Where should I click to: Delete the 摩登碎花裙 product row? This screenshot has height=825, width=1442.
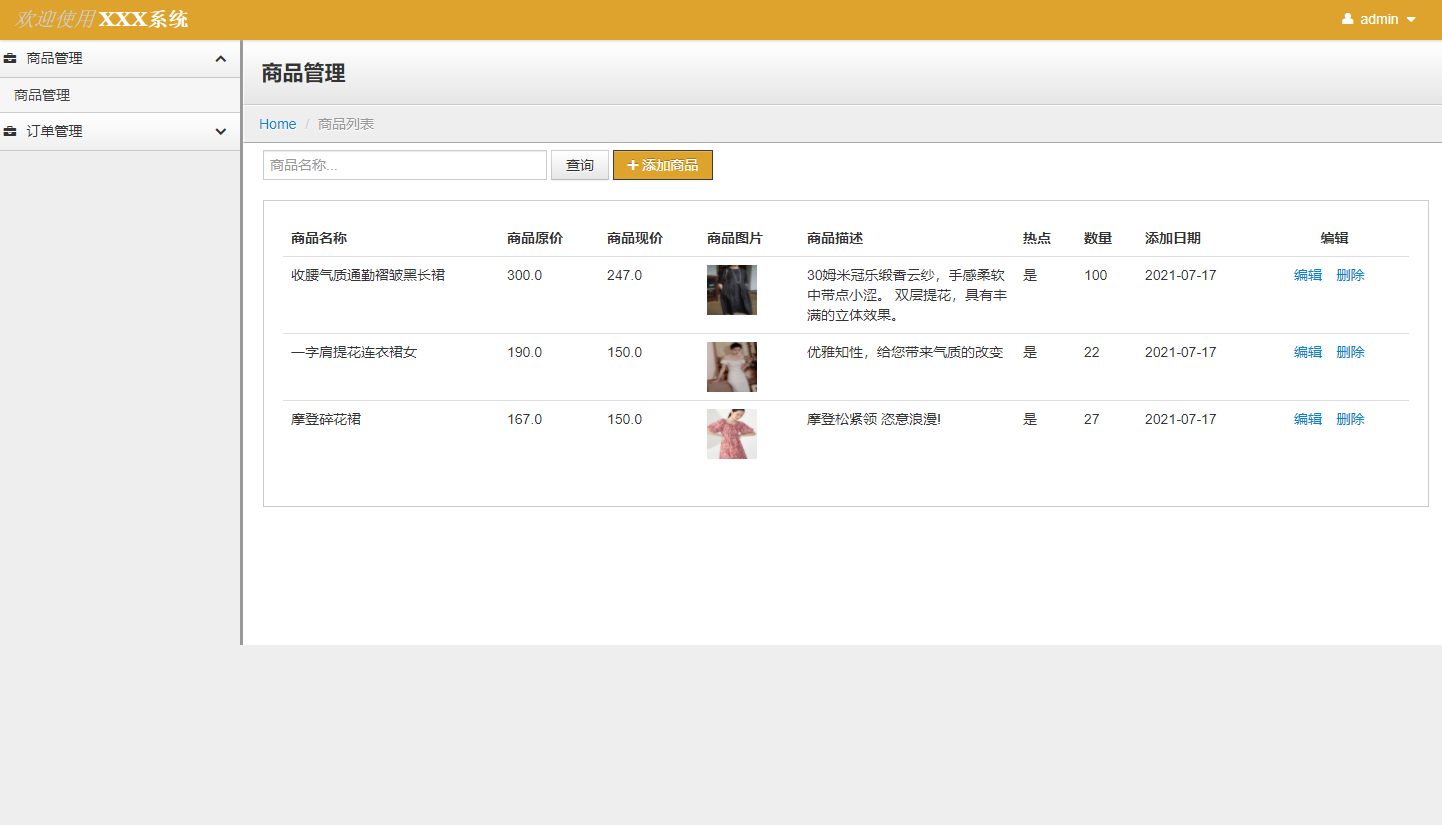[1349, 419]
